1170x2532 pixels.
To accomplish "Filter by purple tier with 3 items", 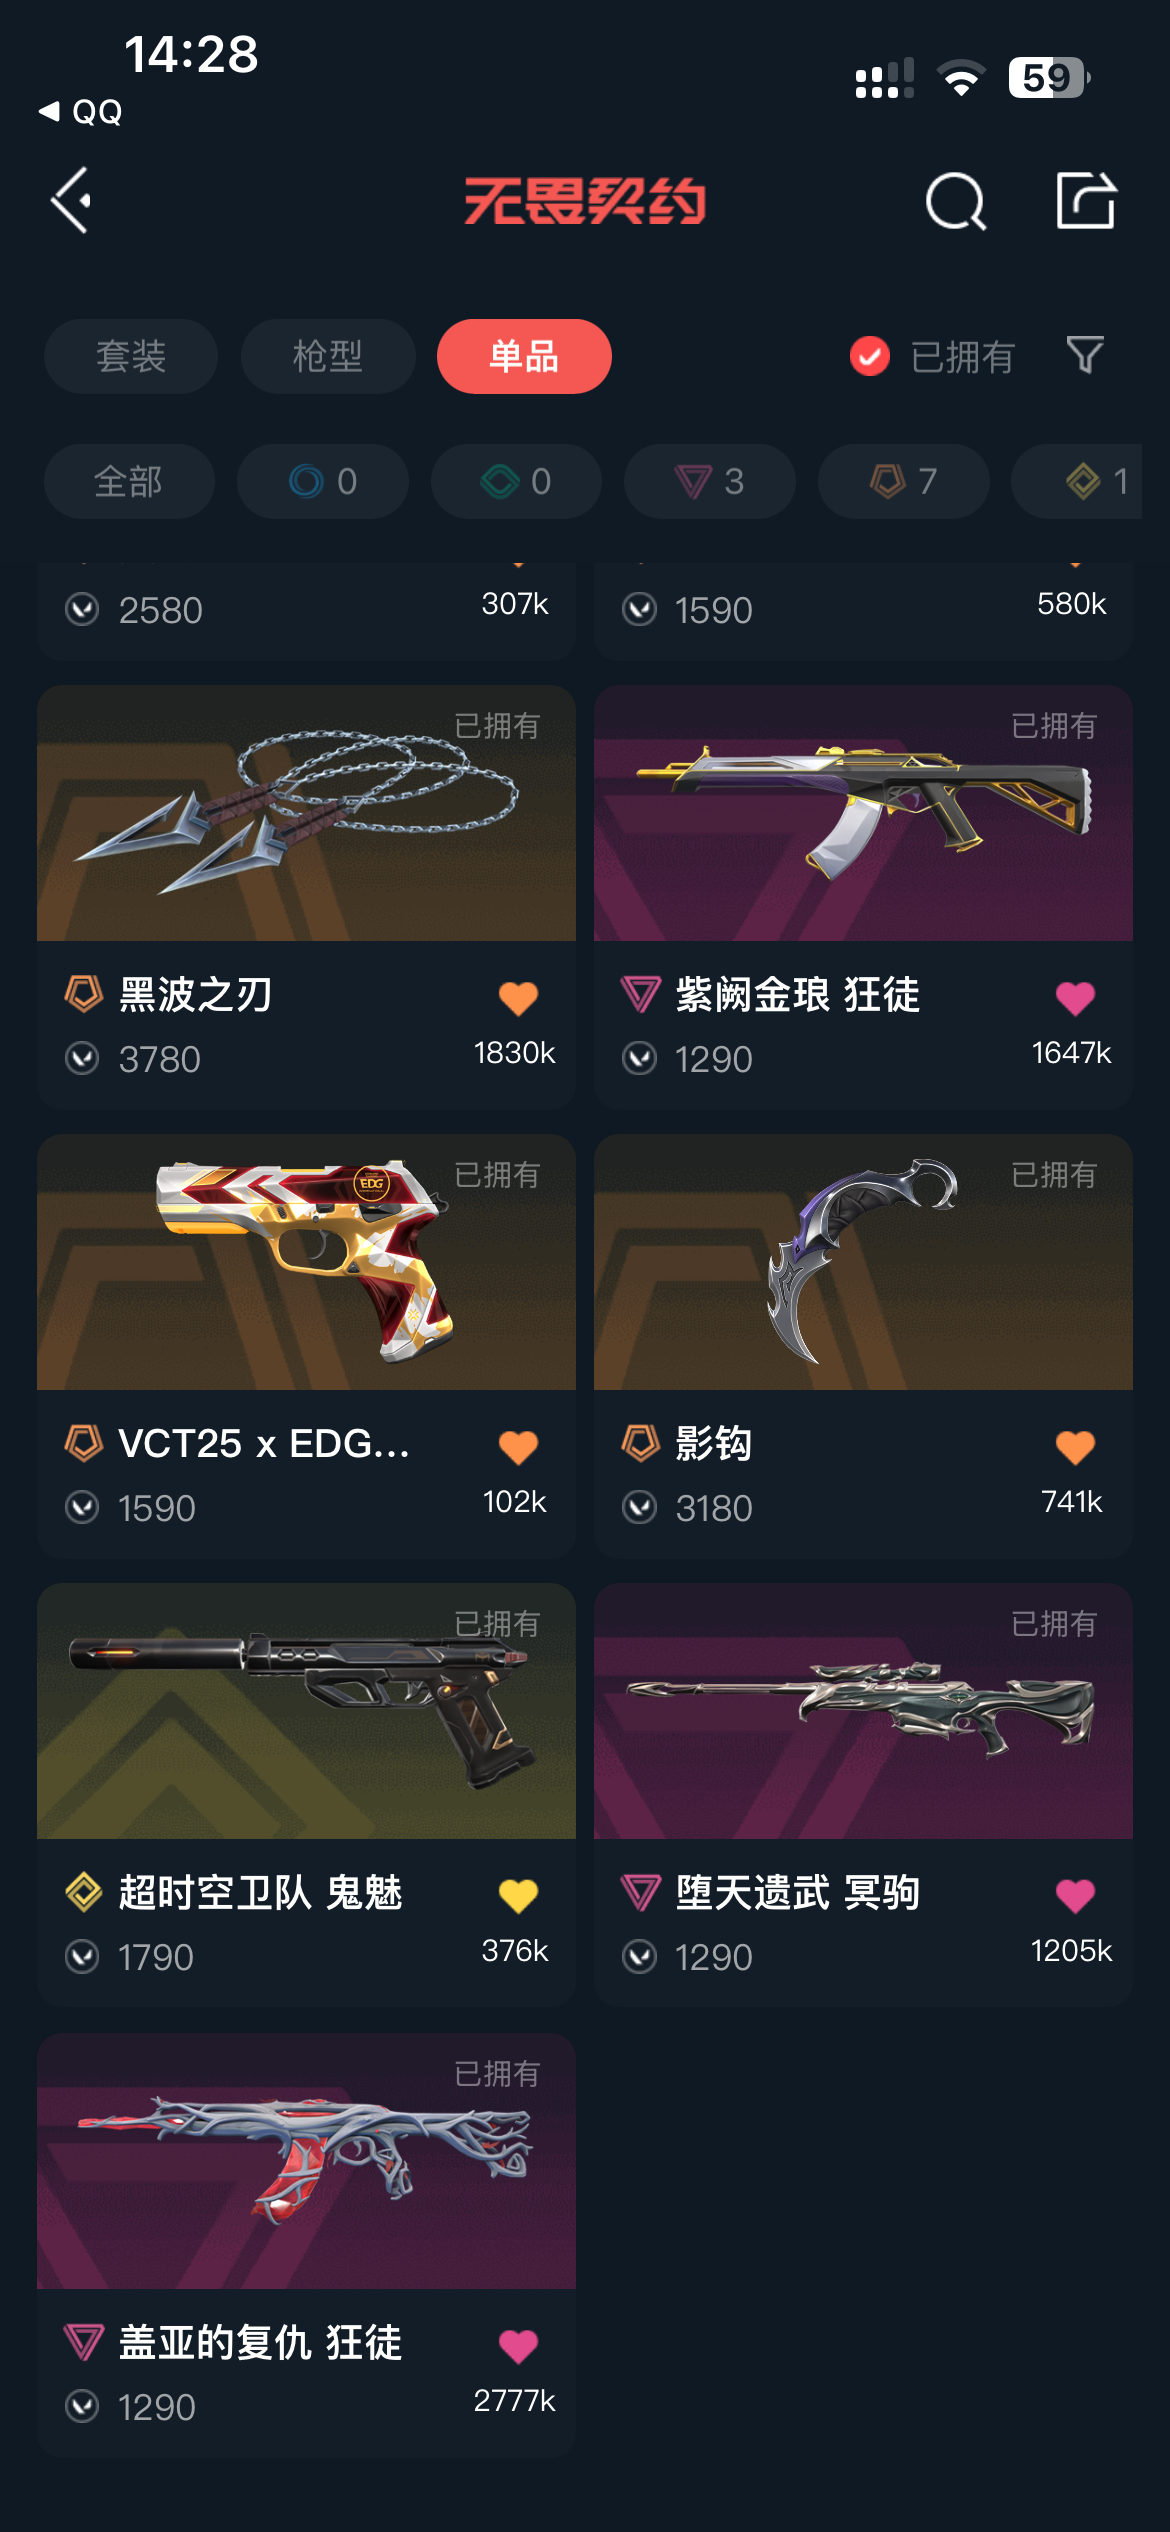I will (x=710, y=481).
